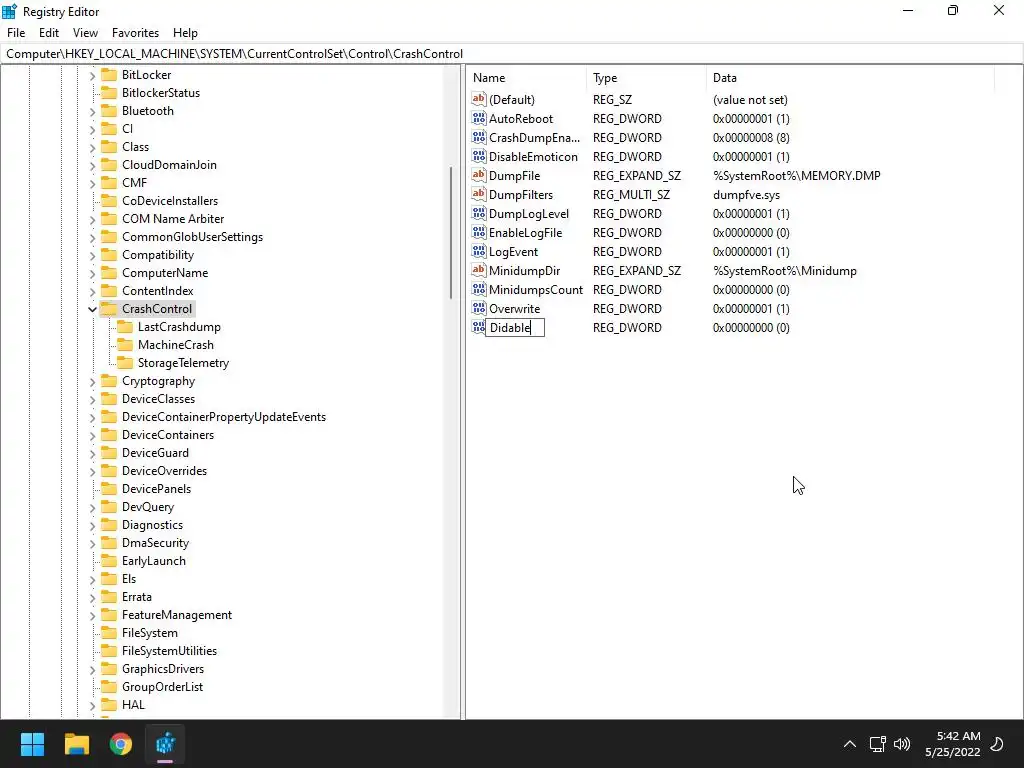Expand the DeviceGuard key

[92, 453]
